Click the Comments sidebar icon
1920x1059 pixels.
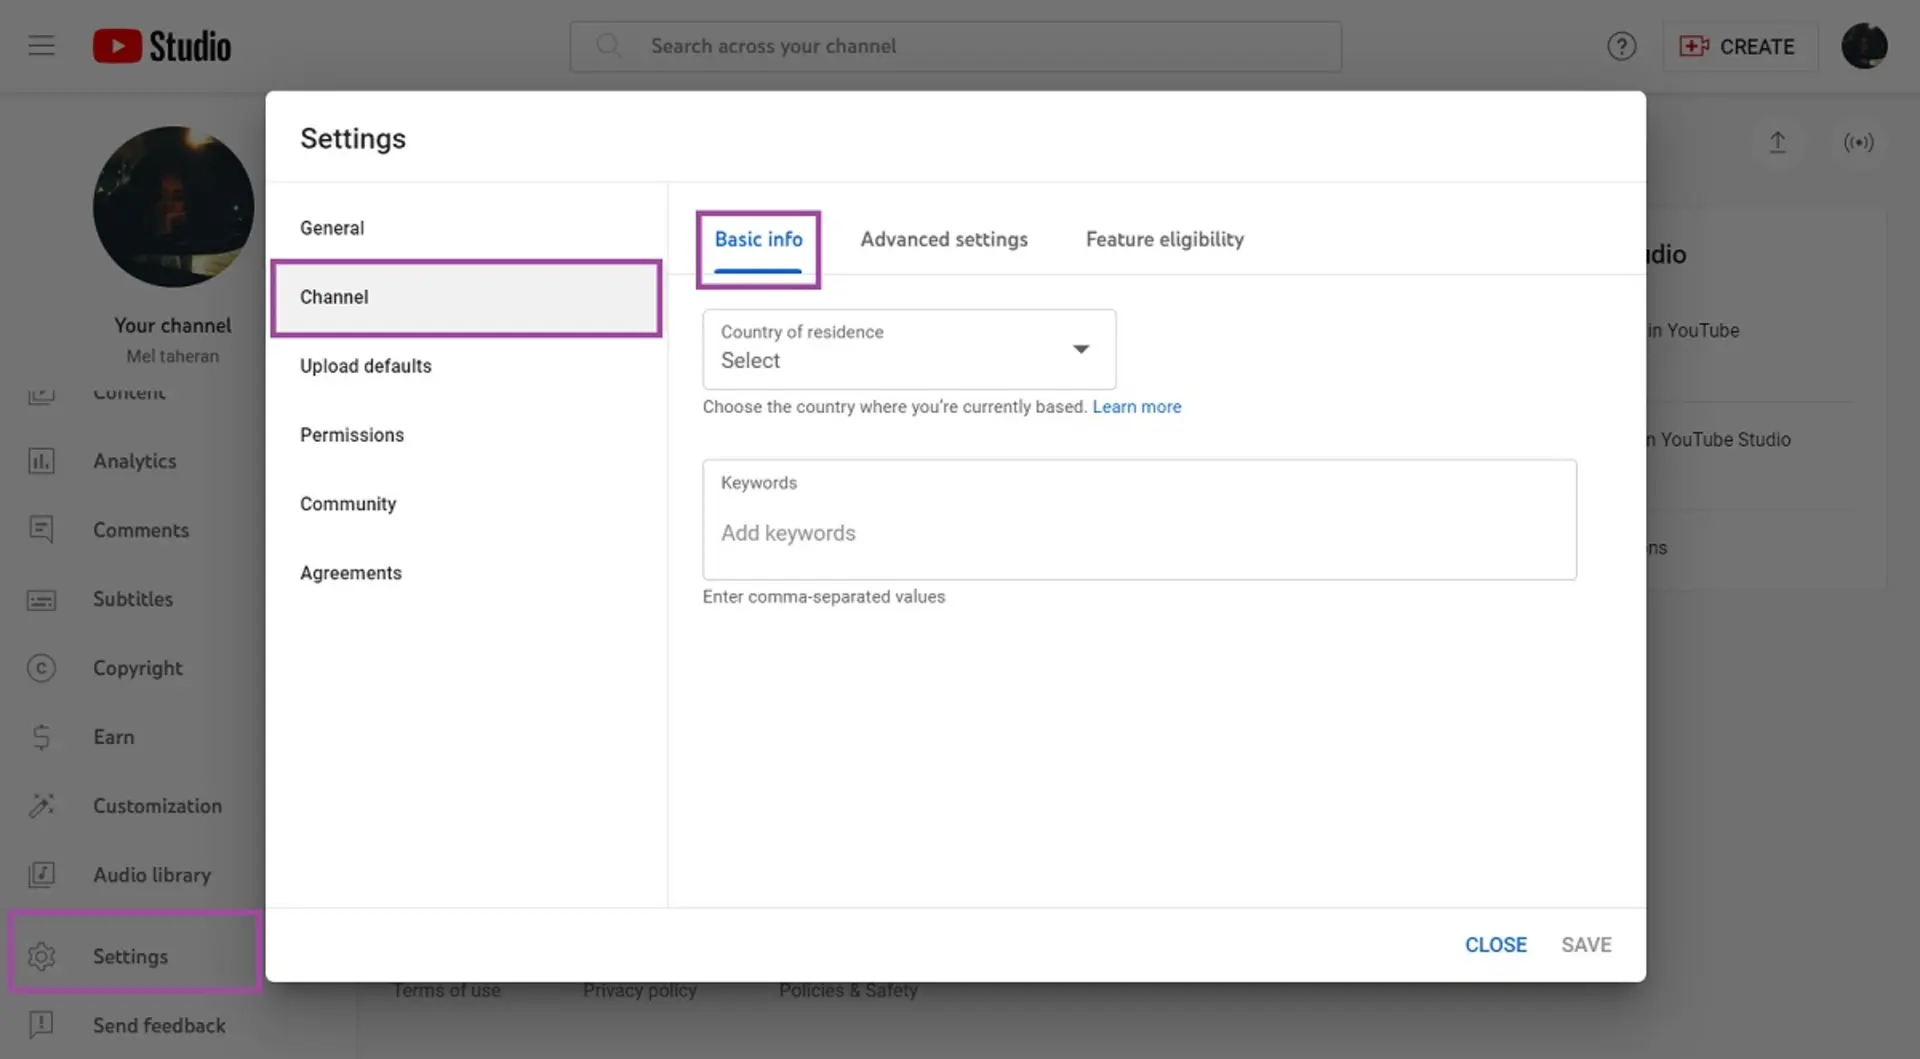pyautogui.click(x=41, y=530)
